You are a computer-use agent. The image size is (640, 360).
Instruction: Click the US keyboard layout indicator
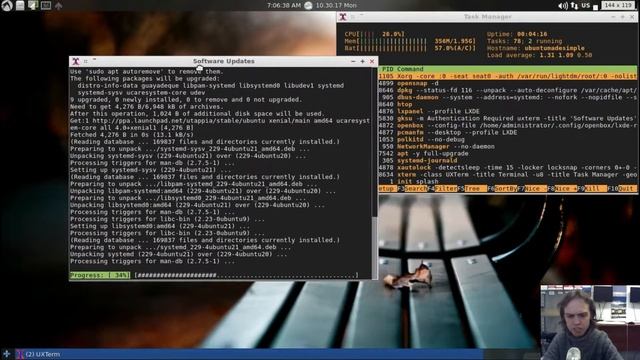coord(586,6)
